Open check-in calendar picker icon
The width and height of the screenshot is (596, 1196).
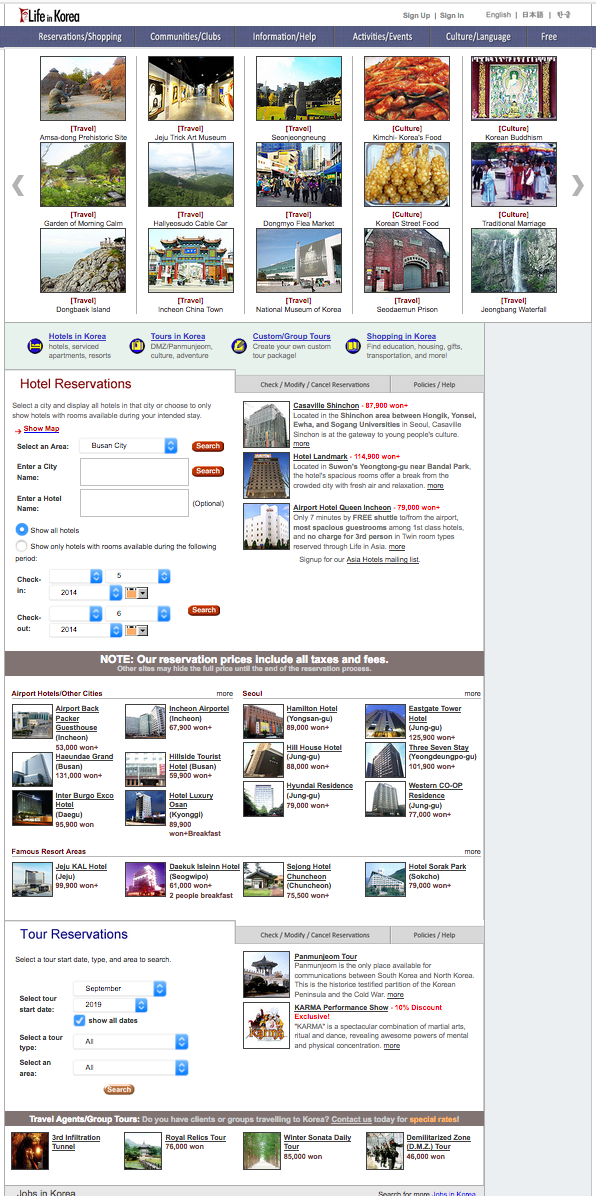[x=137, y=593]
